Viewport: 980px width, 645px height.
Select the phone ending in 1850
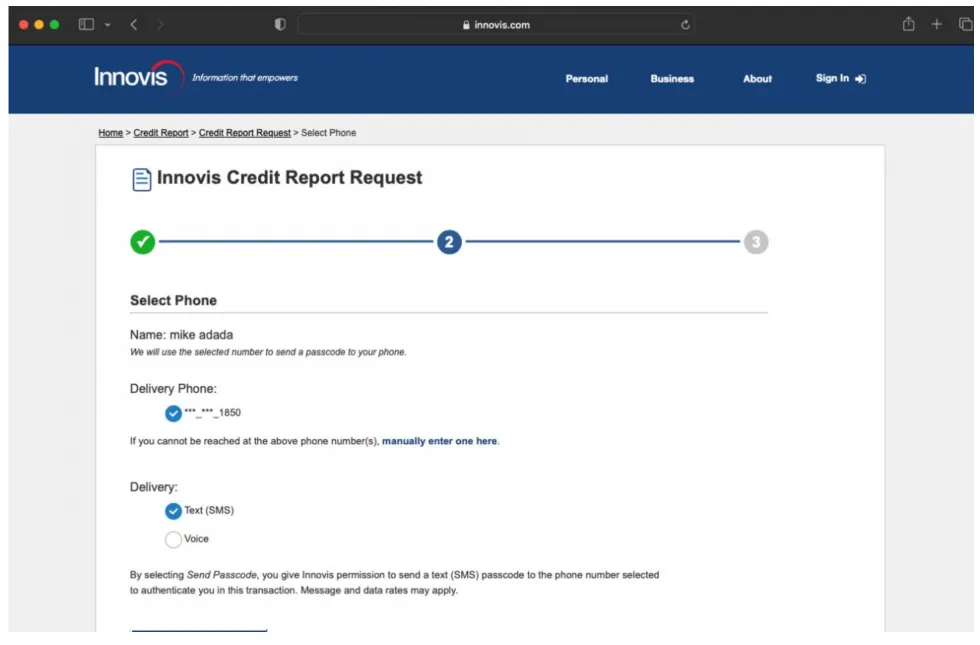click(x=173, y=413)
